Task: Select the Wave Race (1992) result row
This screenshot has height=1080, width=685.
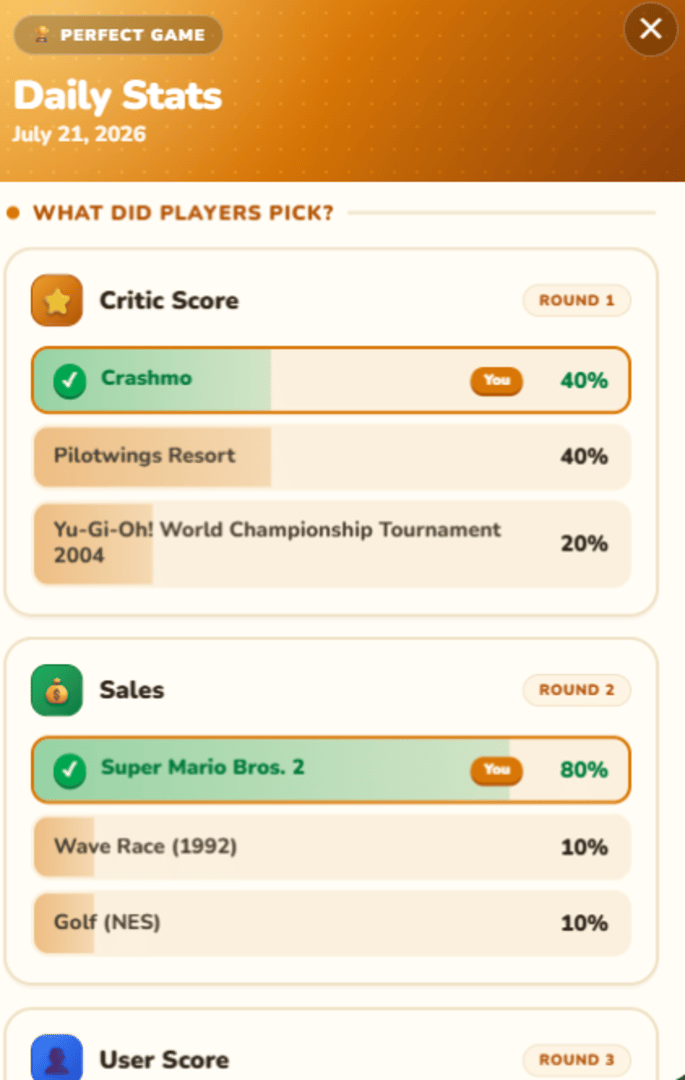Action: click(x=331, y=847)
